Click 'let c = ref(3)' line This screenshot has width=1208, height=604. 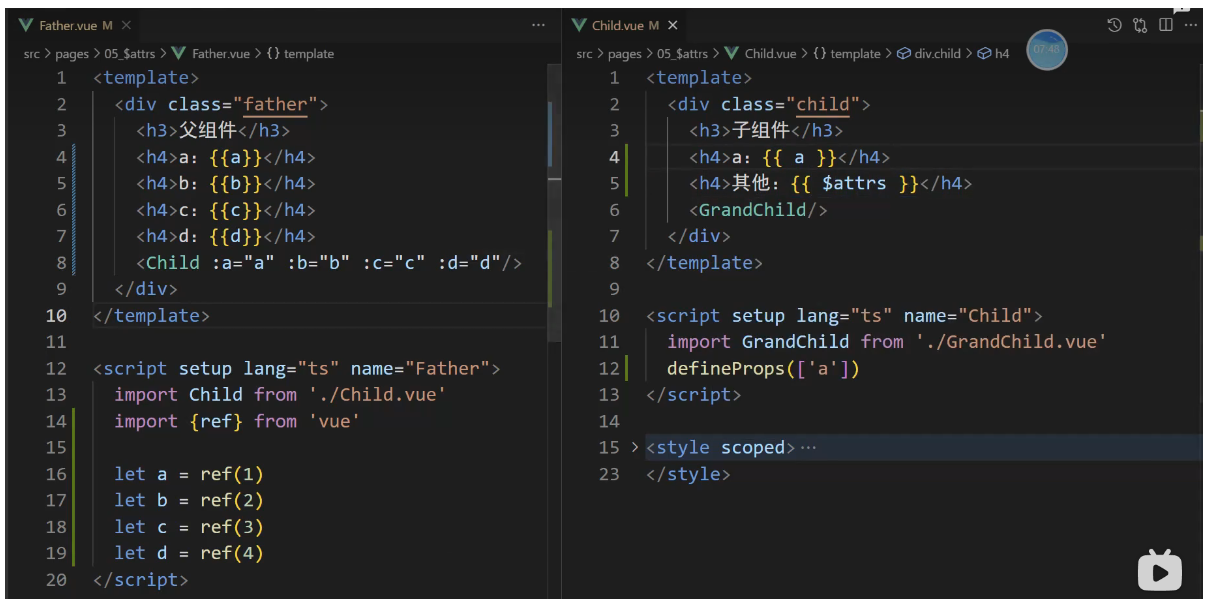pos(189,527)
